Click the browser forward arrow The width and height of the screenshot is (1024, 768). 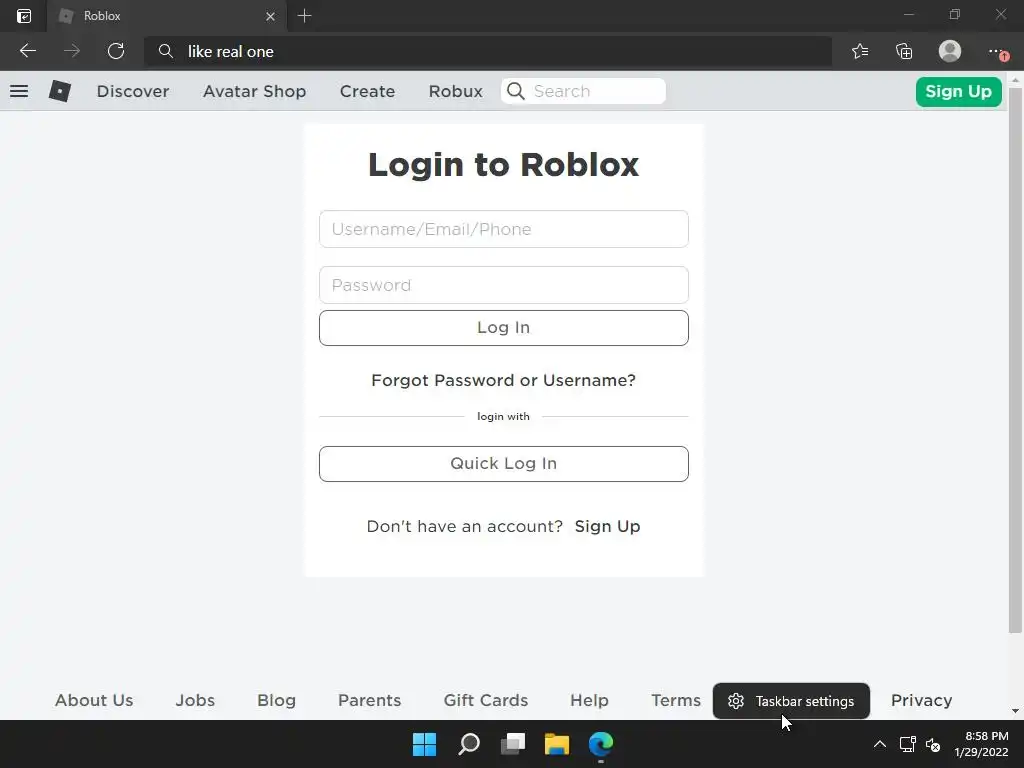72,51
